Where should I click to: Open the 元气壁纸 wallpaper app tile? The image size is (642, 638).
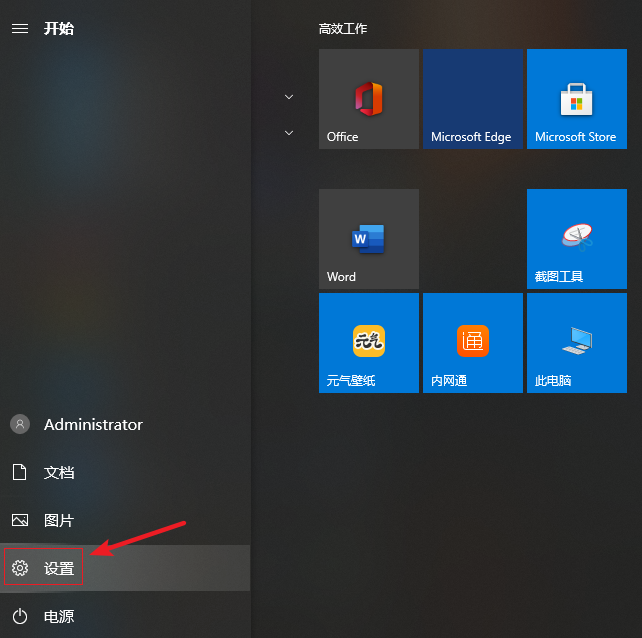coord(368,343)
